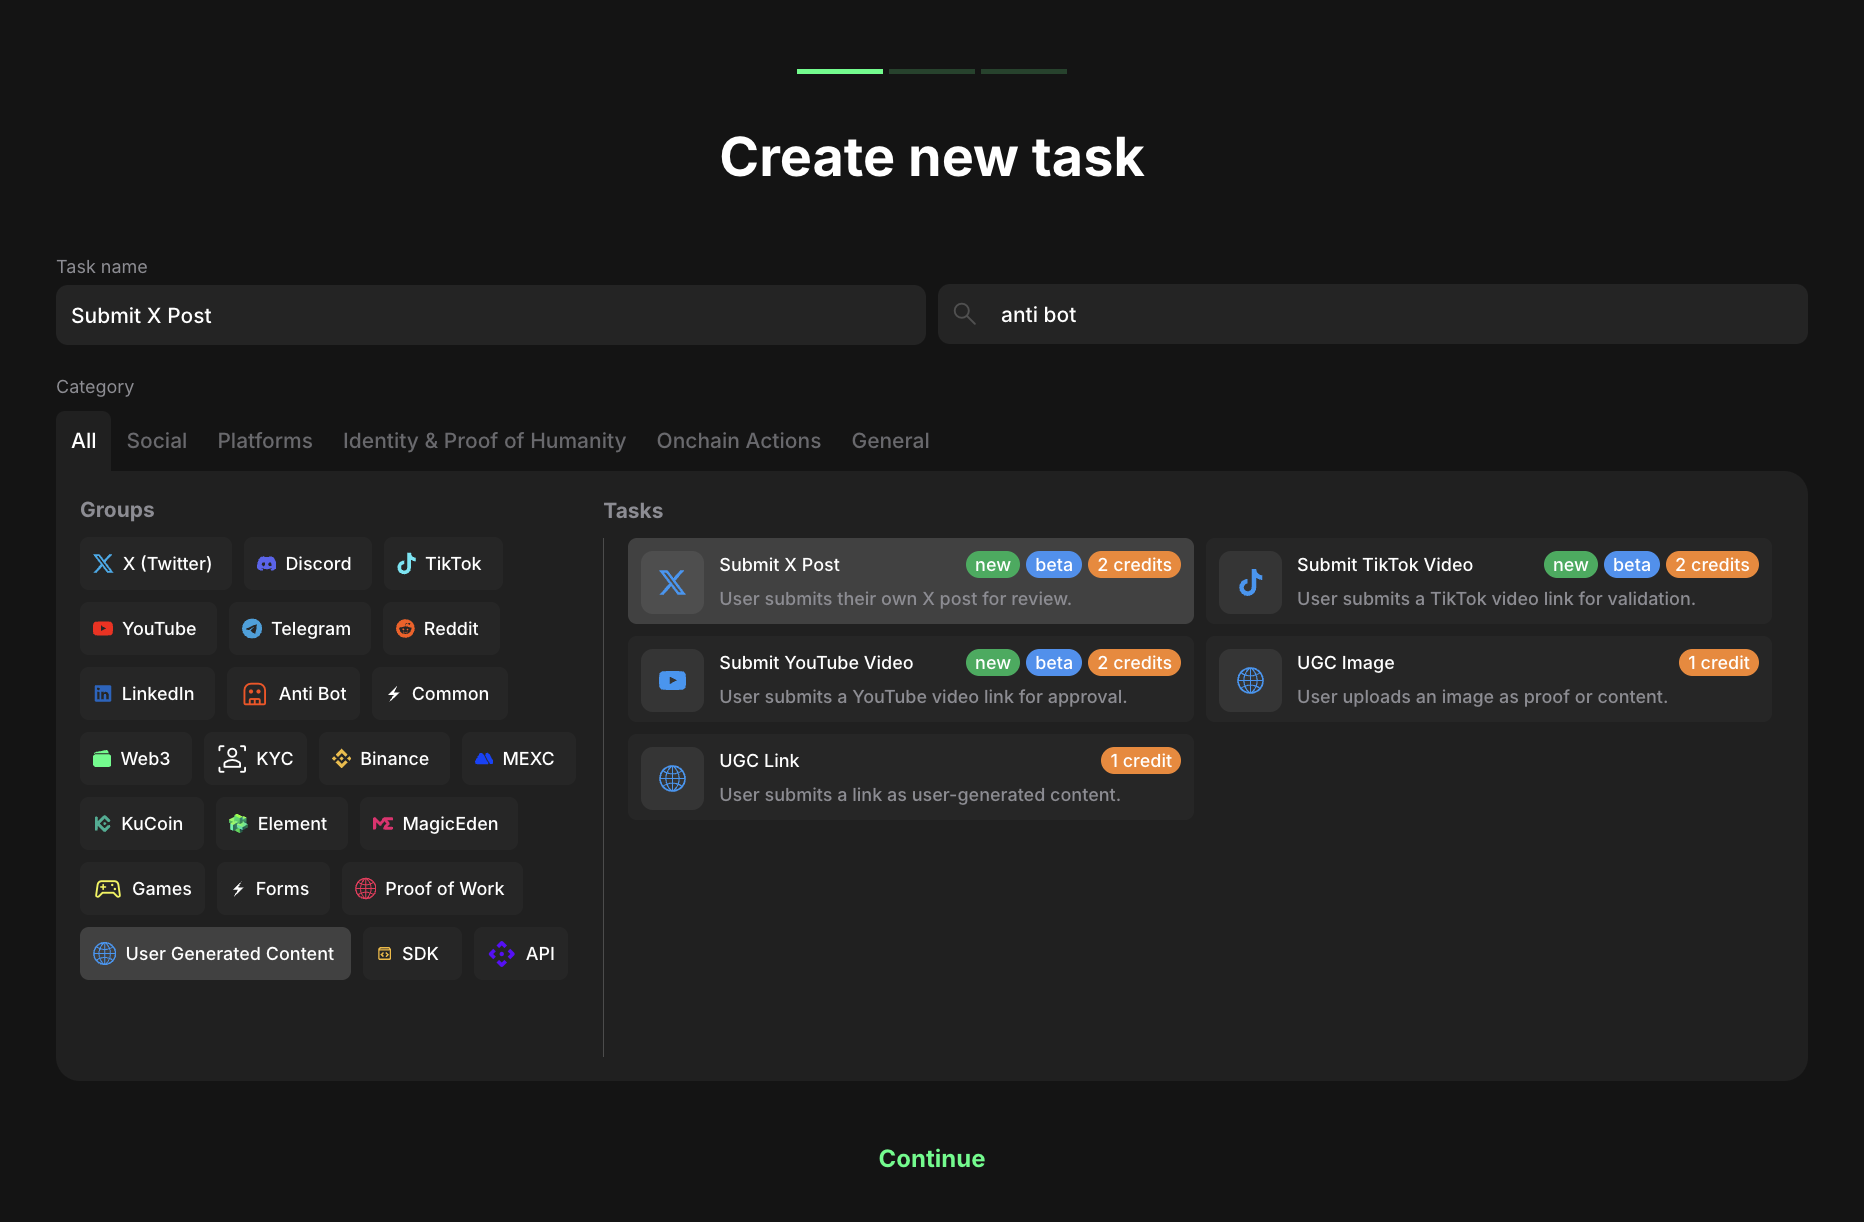Image resolution: width=1864 pixels, height=1222 pixels.
Task: Switch to the All category tab
Action: [84, 441]
